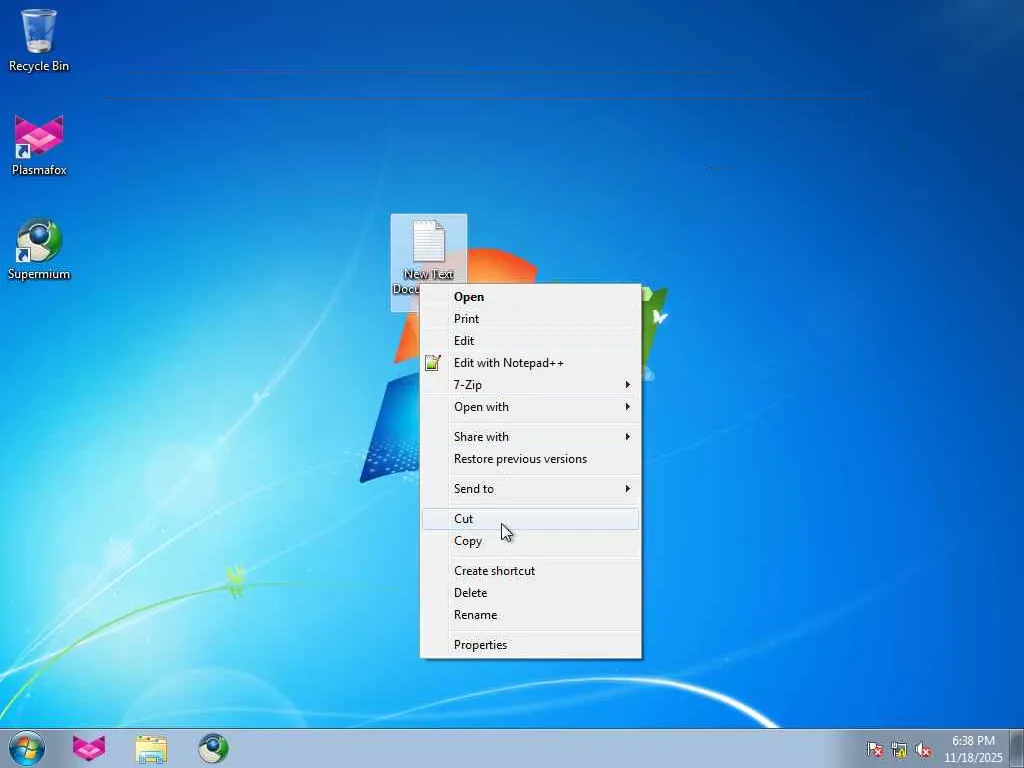Image resolution: width=1024 pixels, height=768 pixels.
Task: Launch Supermium from the taskbar
Action: [213, 748]
